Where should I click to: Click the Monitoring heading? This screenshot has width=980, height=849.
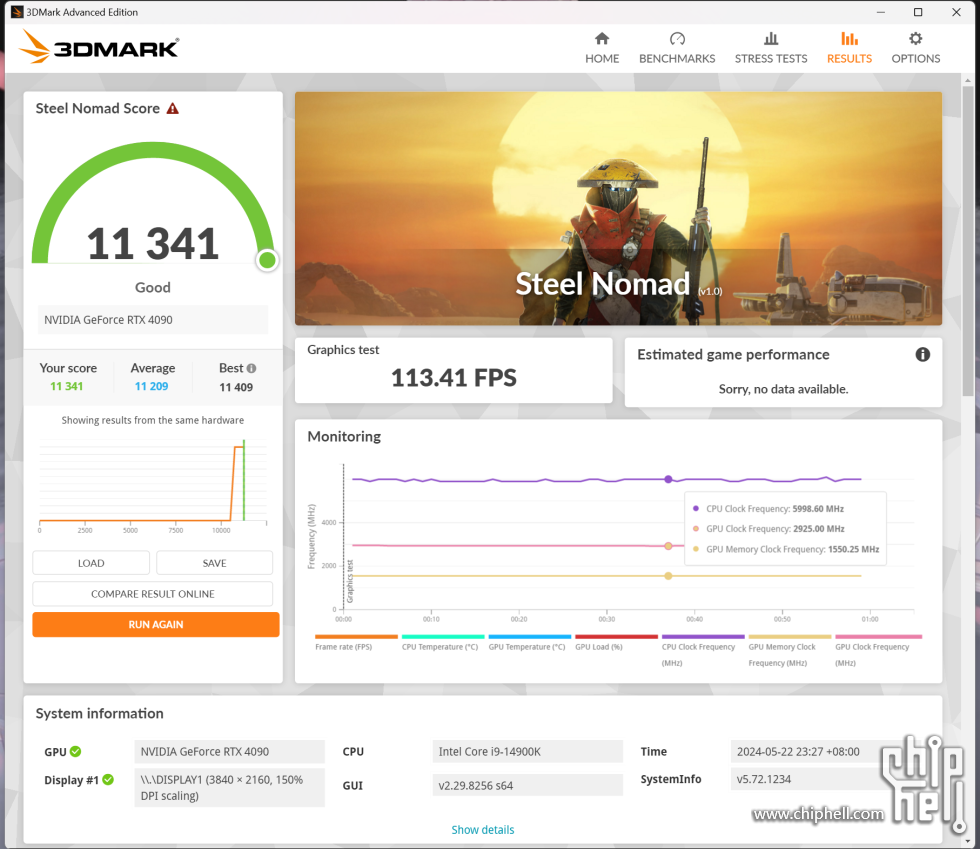344,436
